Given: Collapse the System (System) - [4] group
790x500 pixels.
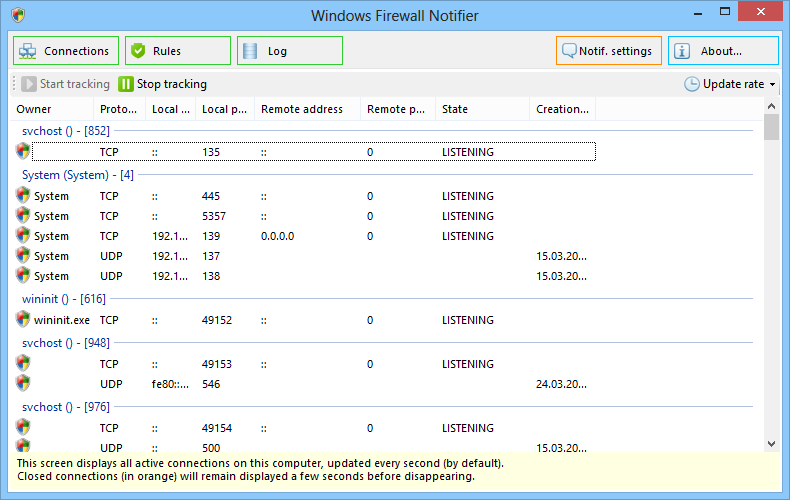Looking at the screenshot, I should (x=78, y=175).
